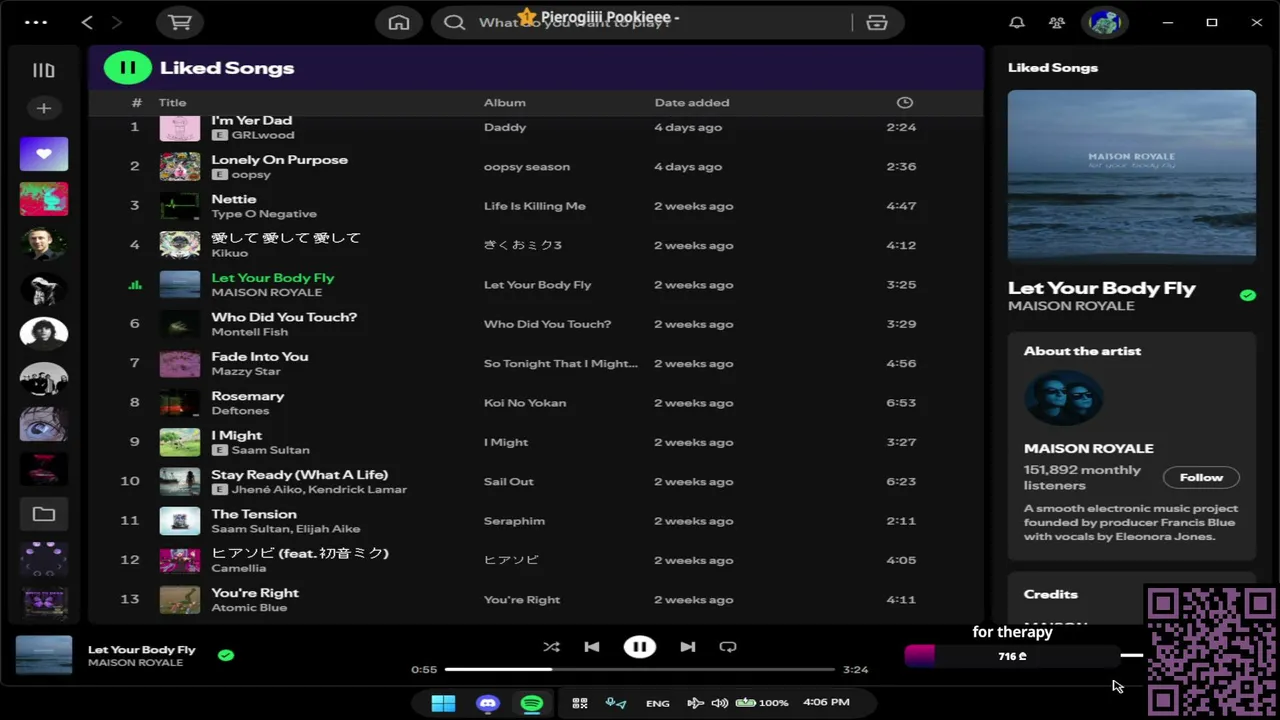1280x720 pixels.
Task: Click Spotify taskbar icon
Action: pyautogui.click(x=532, y=703)
